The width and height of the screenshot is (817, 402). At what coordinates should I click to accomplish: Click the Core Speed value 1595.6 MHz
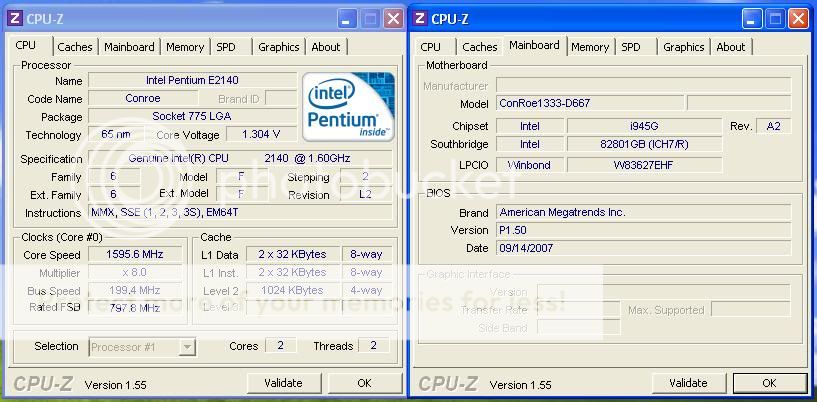tap(135, 255)
